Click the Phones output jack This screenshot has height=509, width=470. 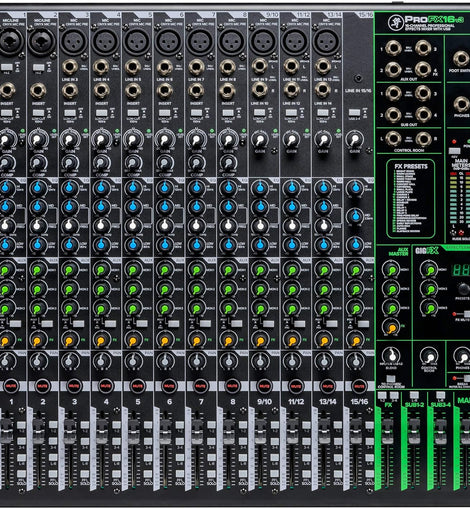pos(462,104)
